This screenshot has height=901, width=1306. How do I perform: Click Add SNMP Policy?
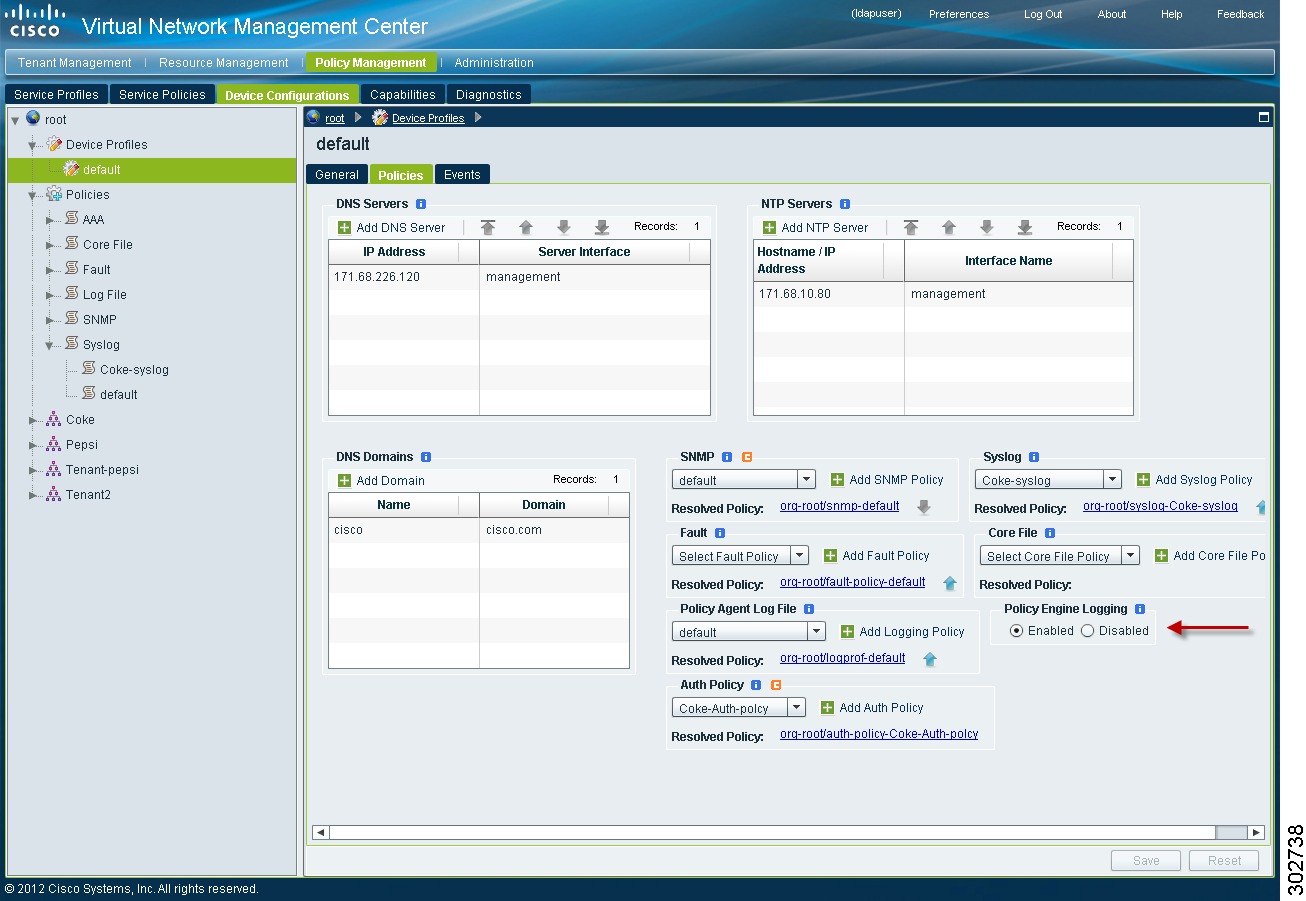tap(887, 480)
